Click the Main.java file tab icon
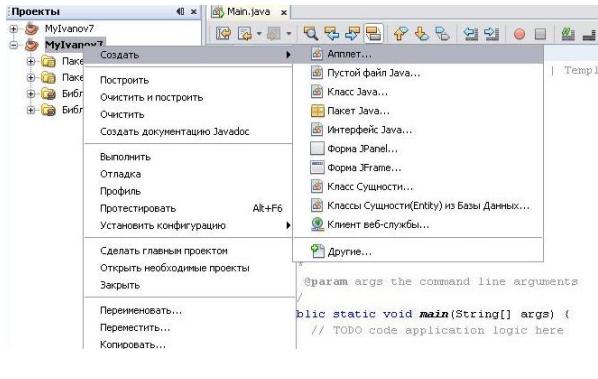 point(217,12)
